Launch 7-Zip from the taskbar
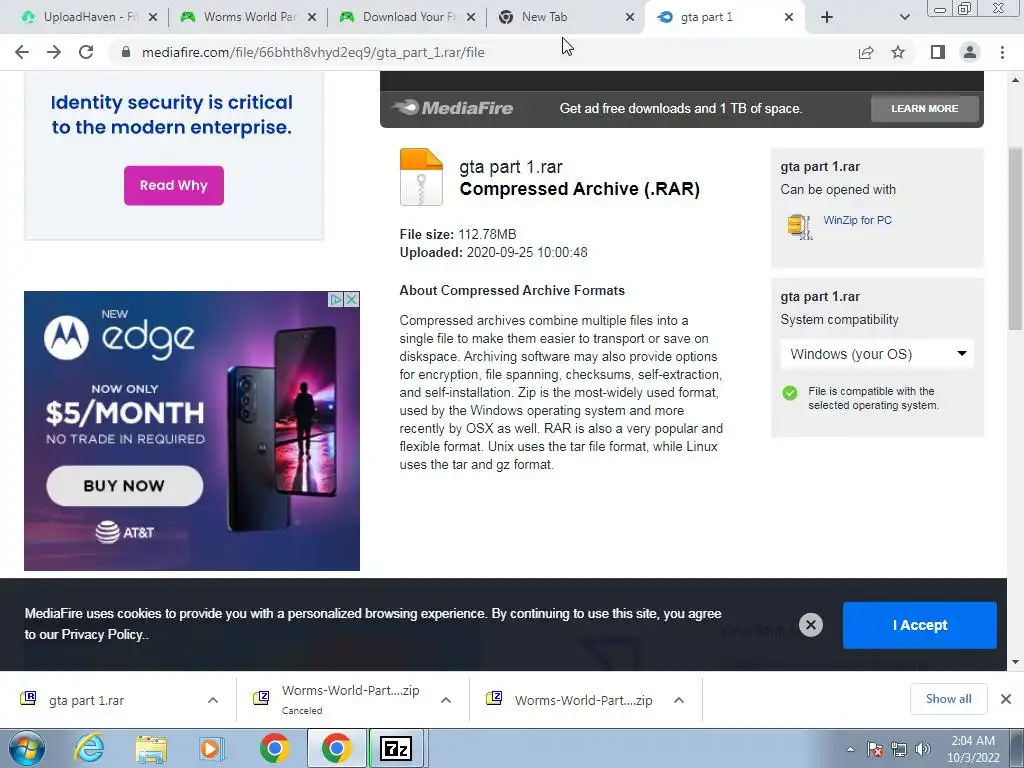This screenshot has width=1024, height=768. click(x=396, y=748)
